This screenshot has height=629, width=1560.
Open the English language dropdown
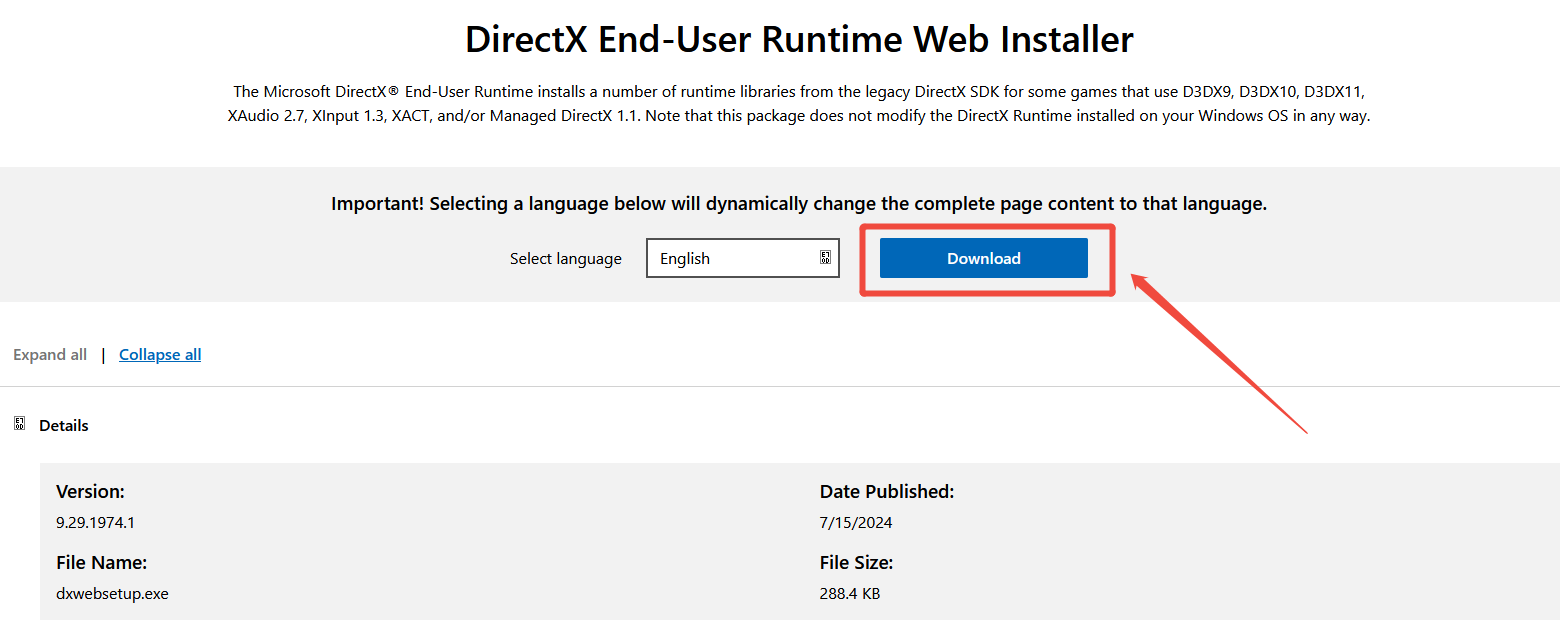click(x=743, y=258)
